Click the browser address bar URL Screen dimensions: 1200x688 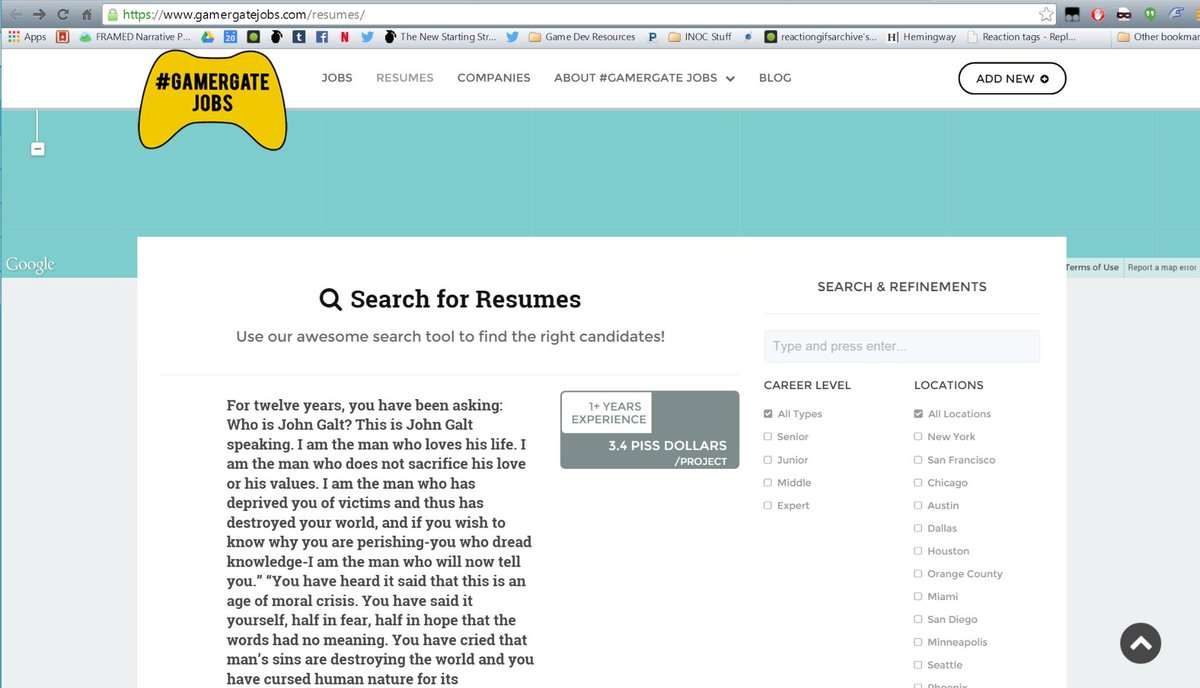pos(243,15)
